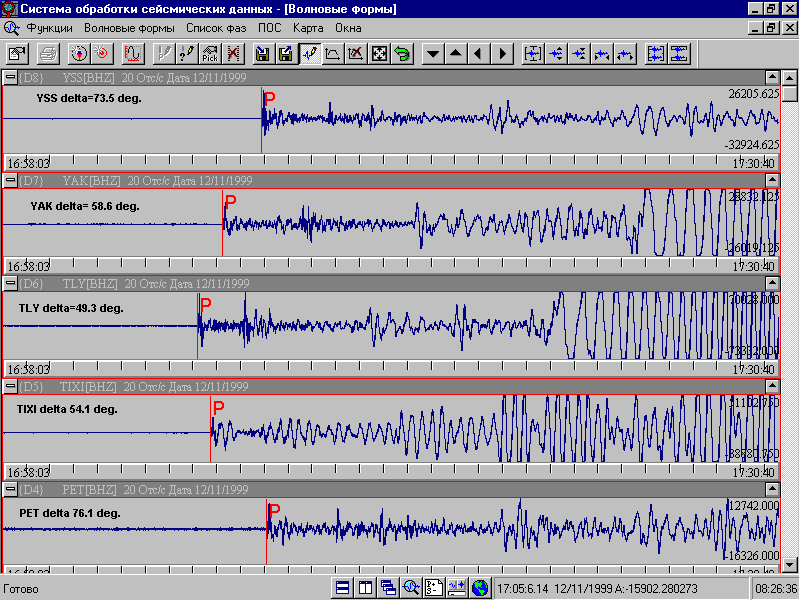799x601 pixels.
Task: Click the red spectrum curve icon
Action: tap(135, 53)
